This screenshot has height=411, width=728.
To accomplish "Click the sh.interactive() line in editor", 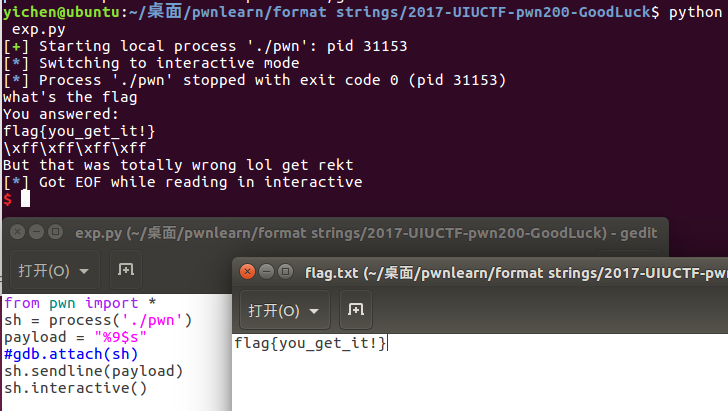I will pyautogui.click(x=75, y=388).
